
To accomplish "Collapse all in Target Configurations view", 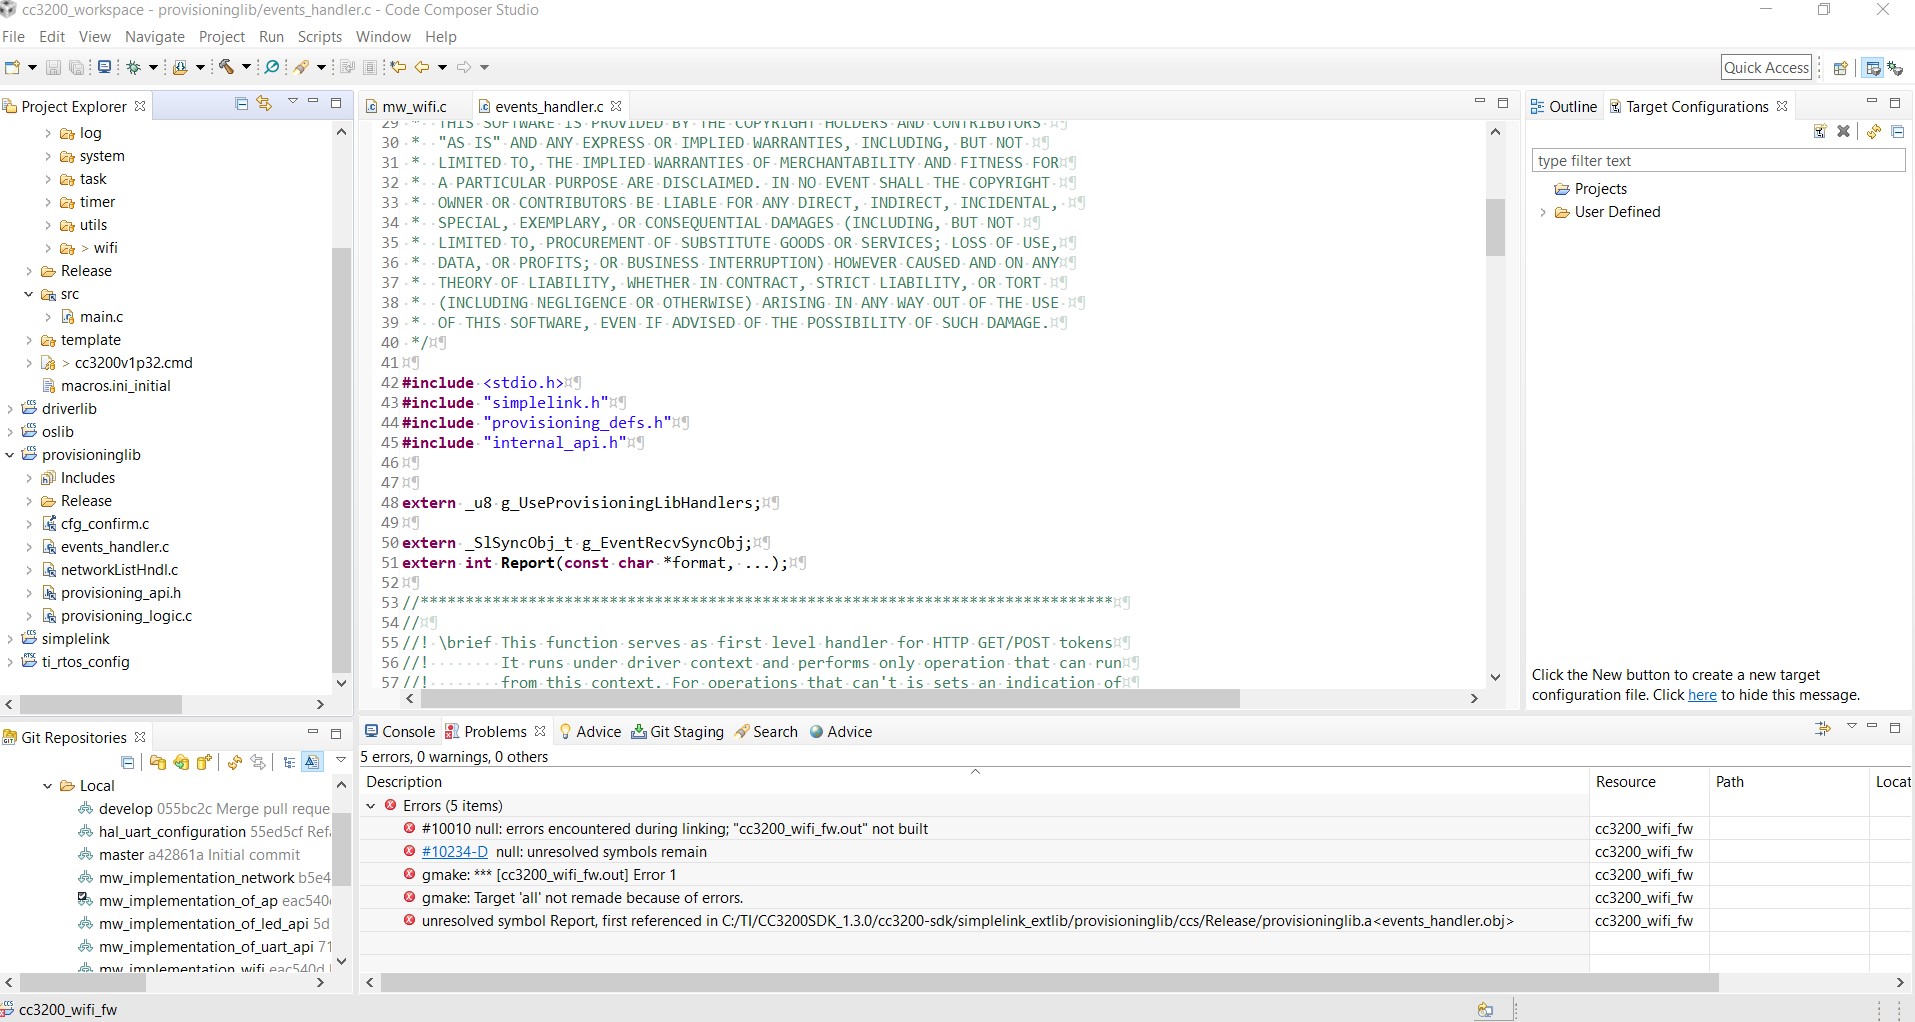I will click(1897, 131).
